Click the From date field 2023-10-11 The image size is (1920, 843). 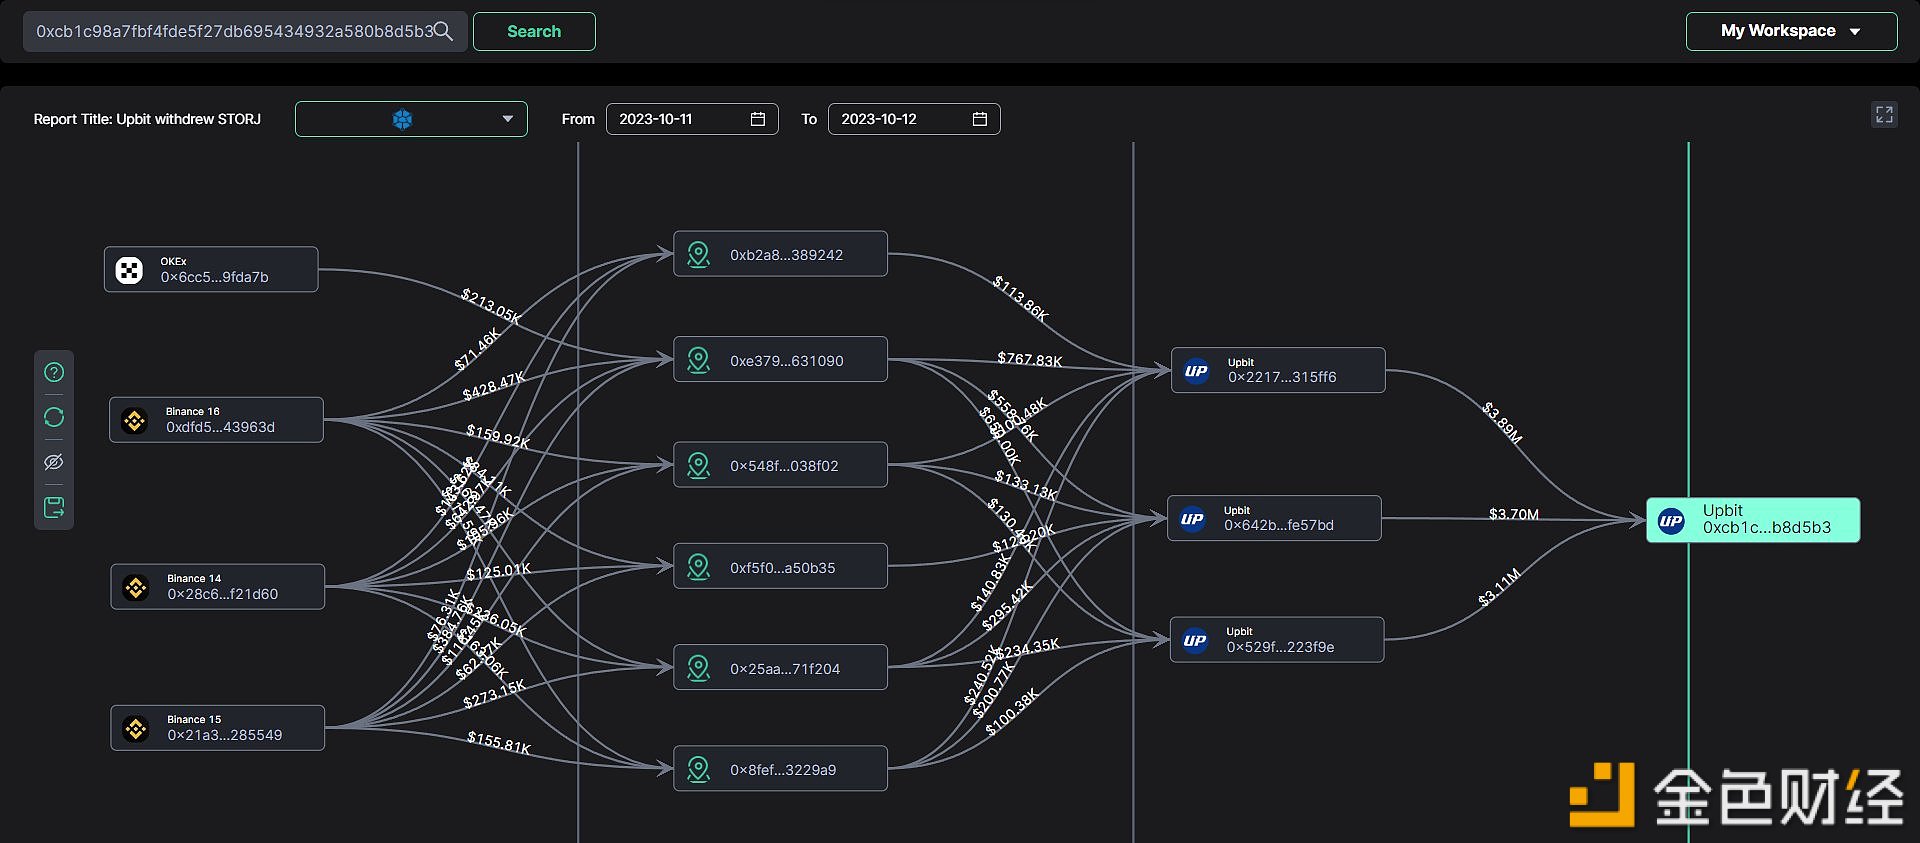coord(692,119)
